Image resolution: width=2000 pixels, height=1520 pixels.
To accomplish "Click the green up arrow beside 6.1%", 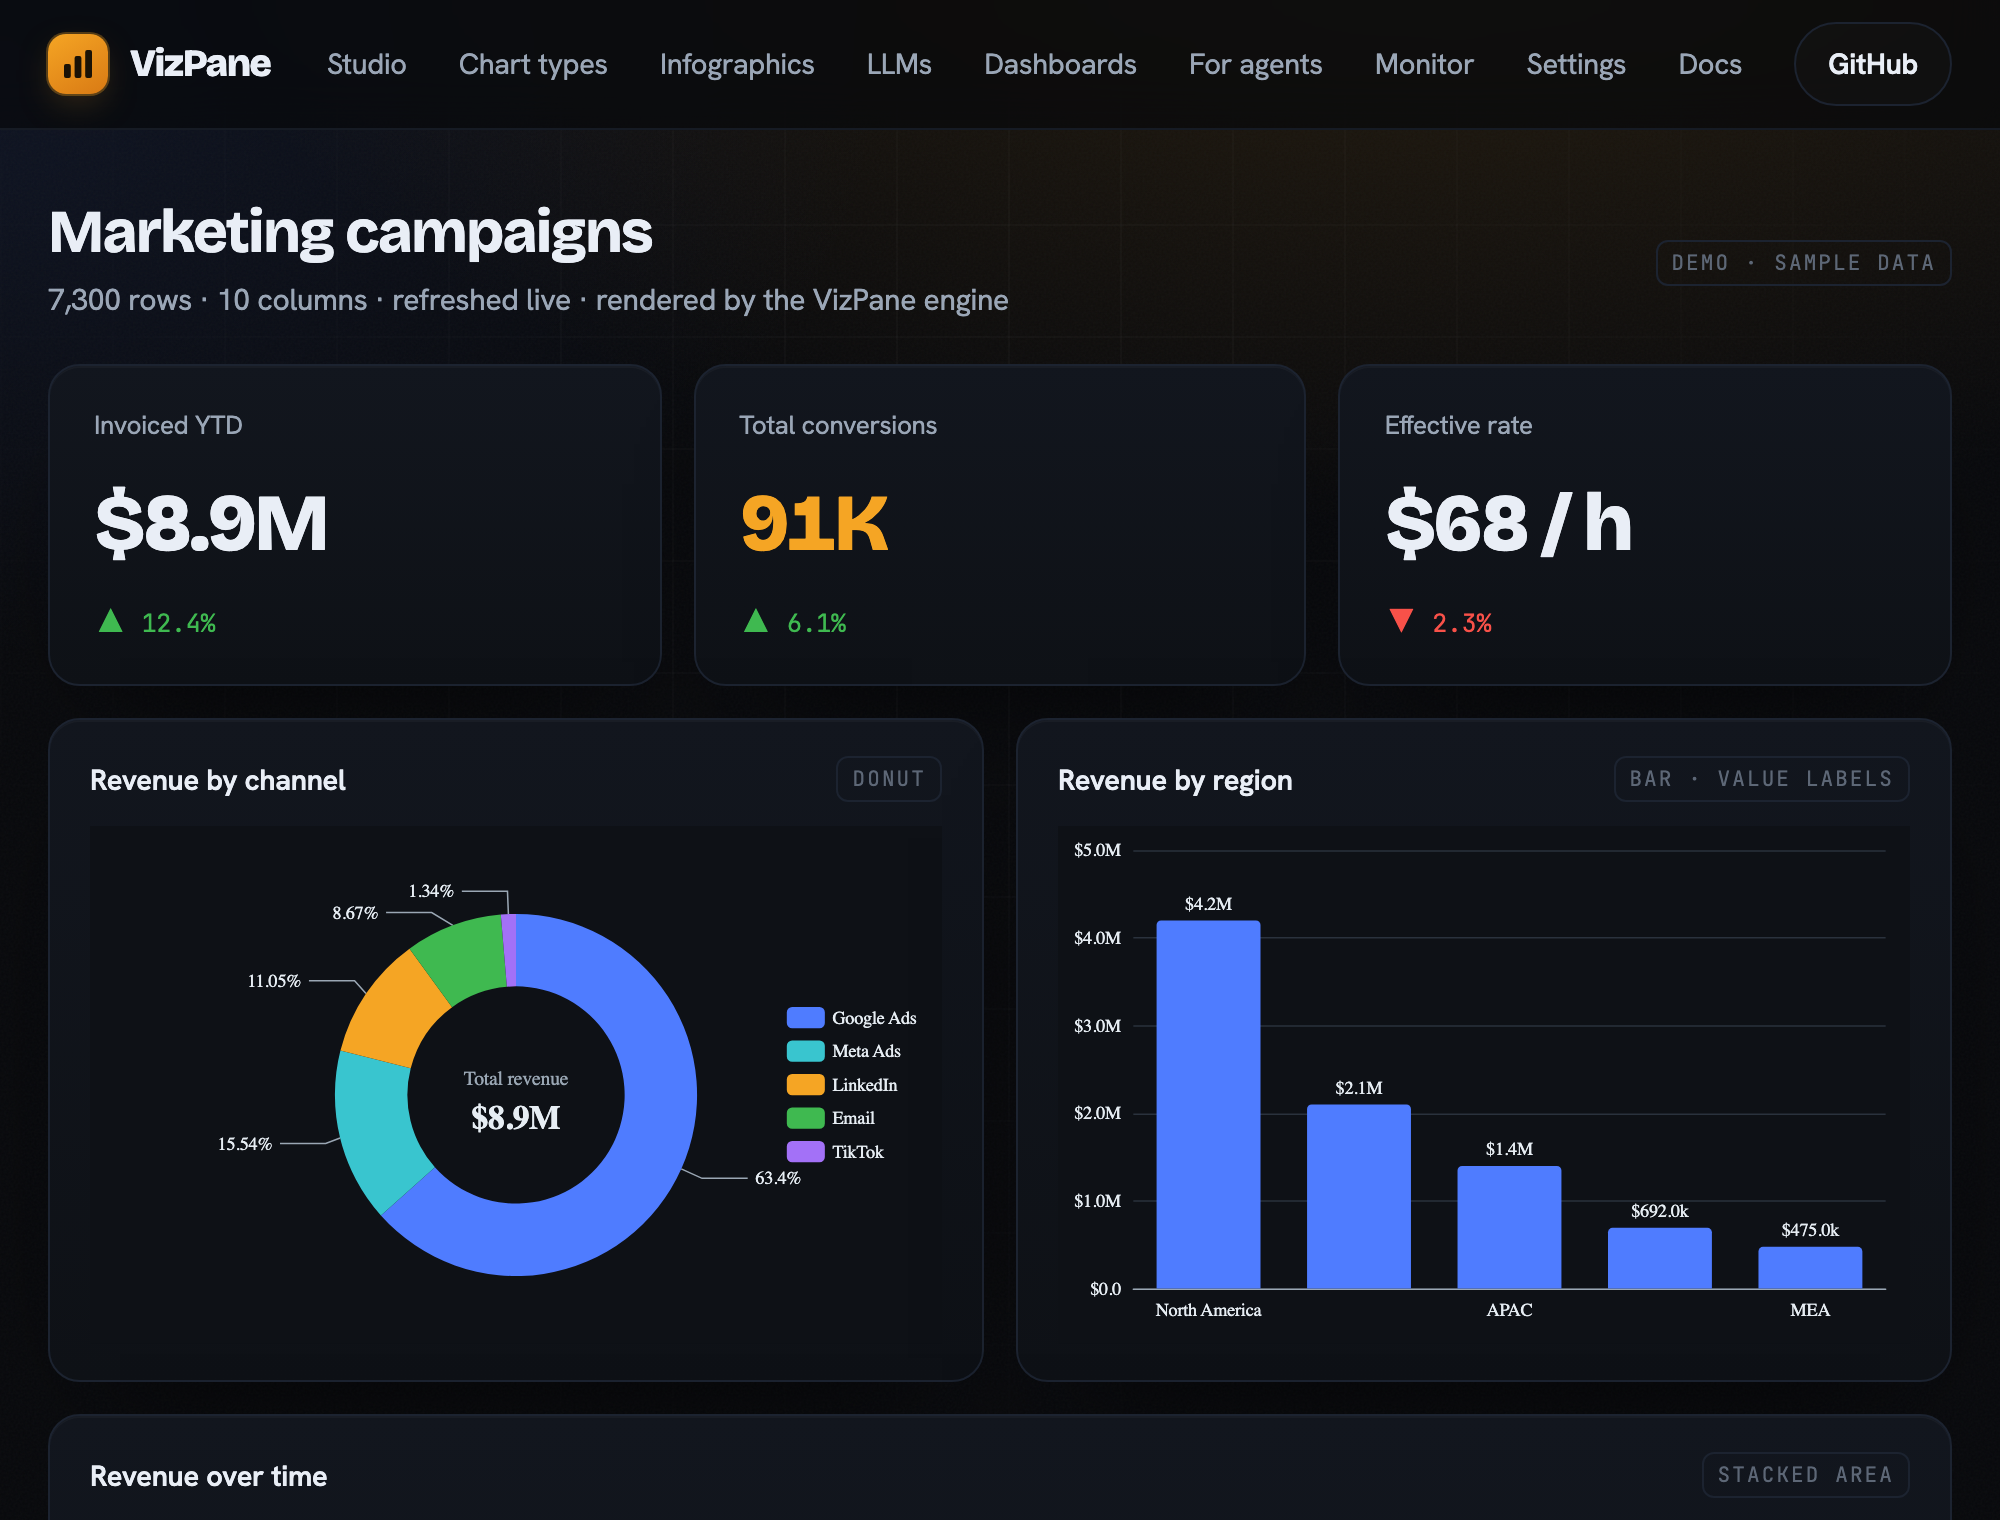I will [756, 621].
